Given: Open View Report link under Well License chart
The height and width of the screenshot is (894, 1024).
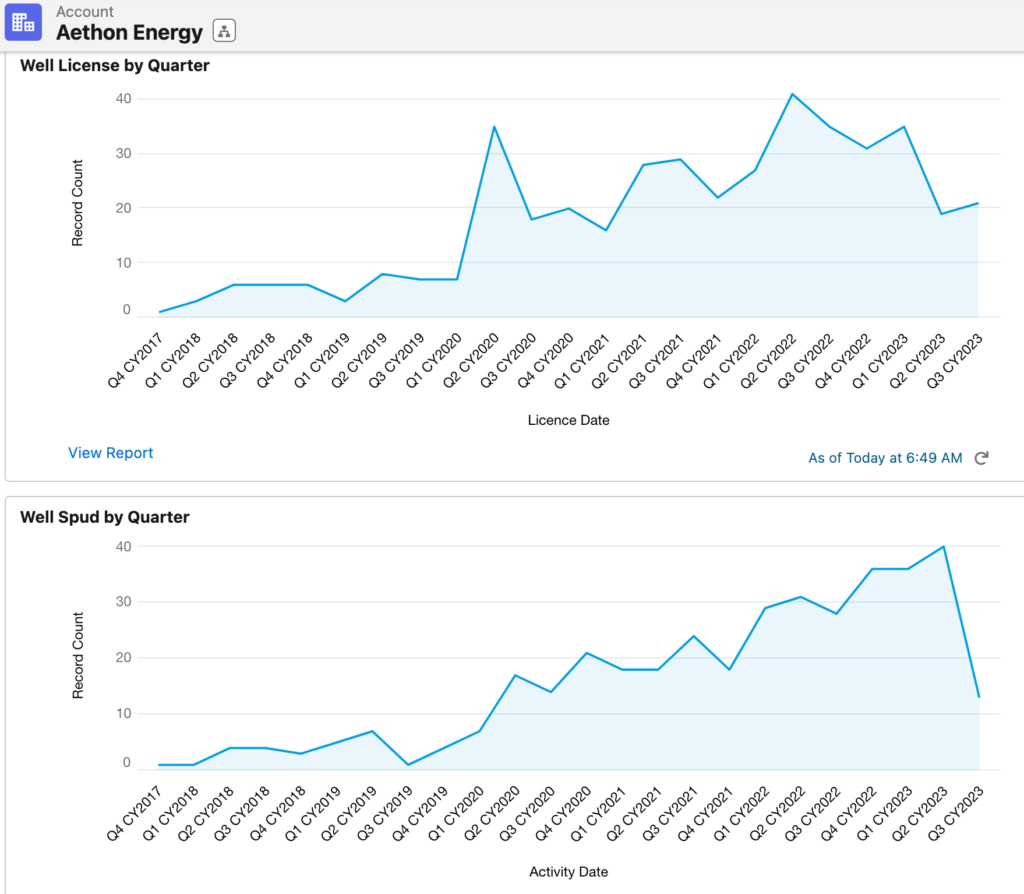Looking at the screenshot, I should (x=110, y=453).
